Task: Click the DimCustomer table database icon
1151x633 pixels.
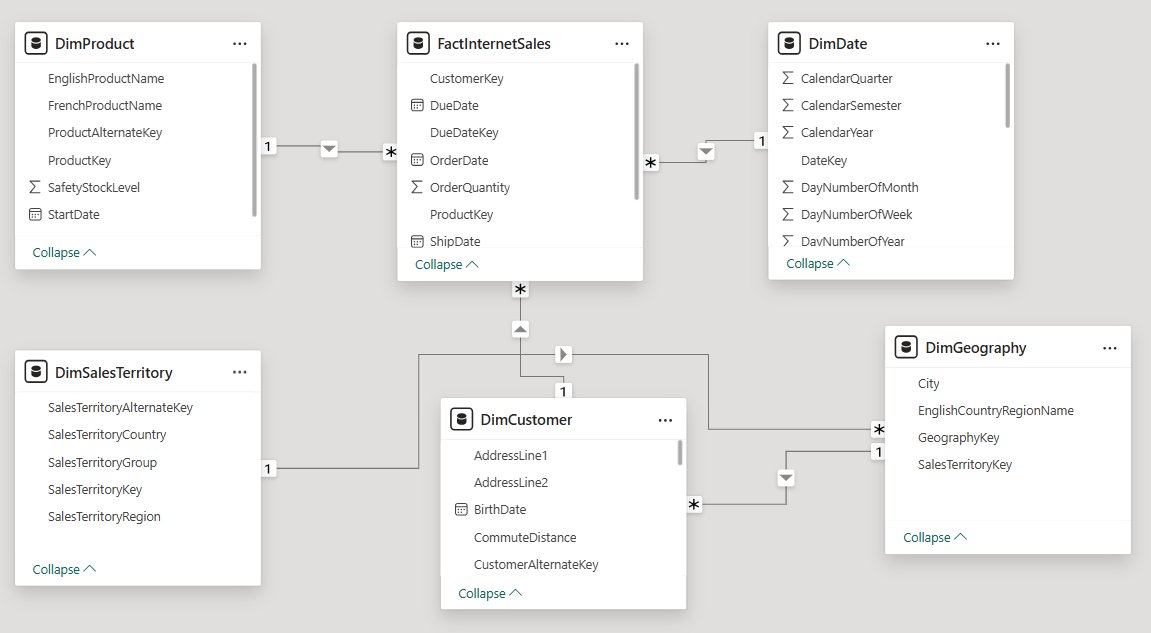Action: tap(461, 419)
